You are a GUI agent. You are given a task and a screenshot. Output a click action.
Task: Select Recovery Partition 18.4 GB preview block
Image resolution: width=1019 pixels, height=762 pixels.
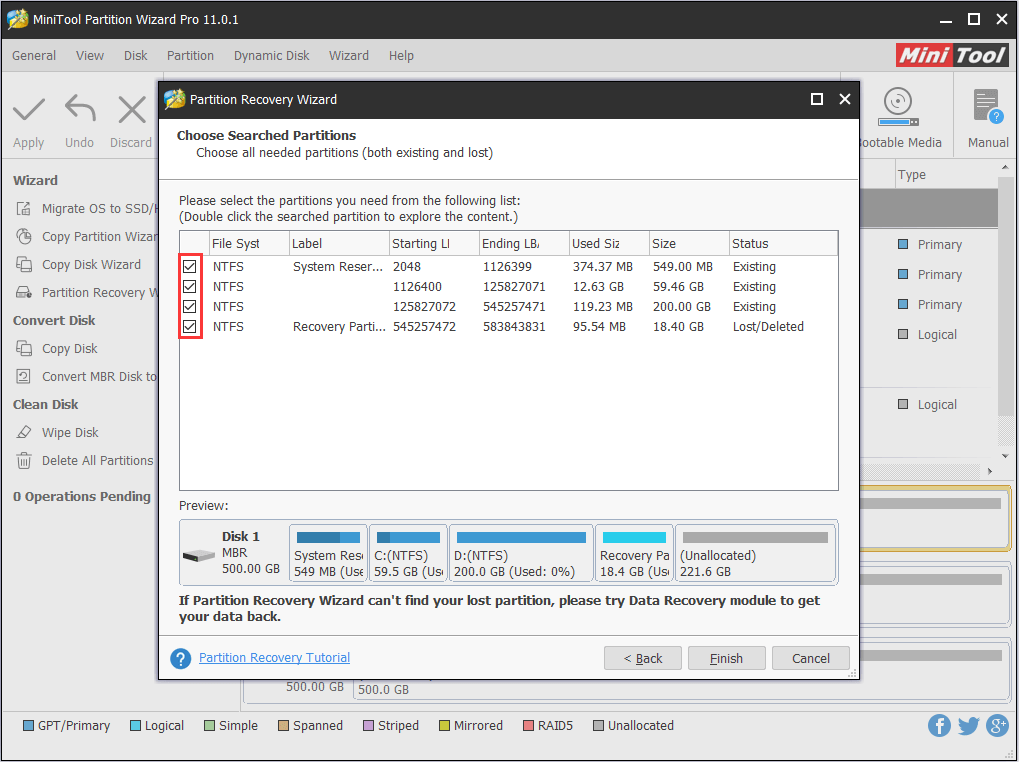click(x=634, y=553)
